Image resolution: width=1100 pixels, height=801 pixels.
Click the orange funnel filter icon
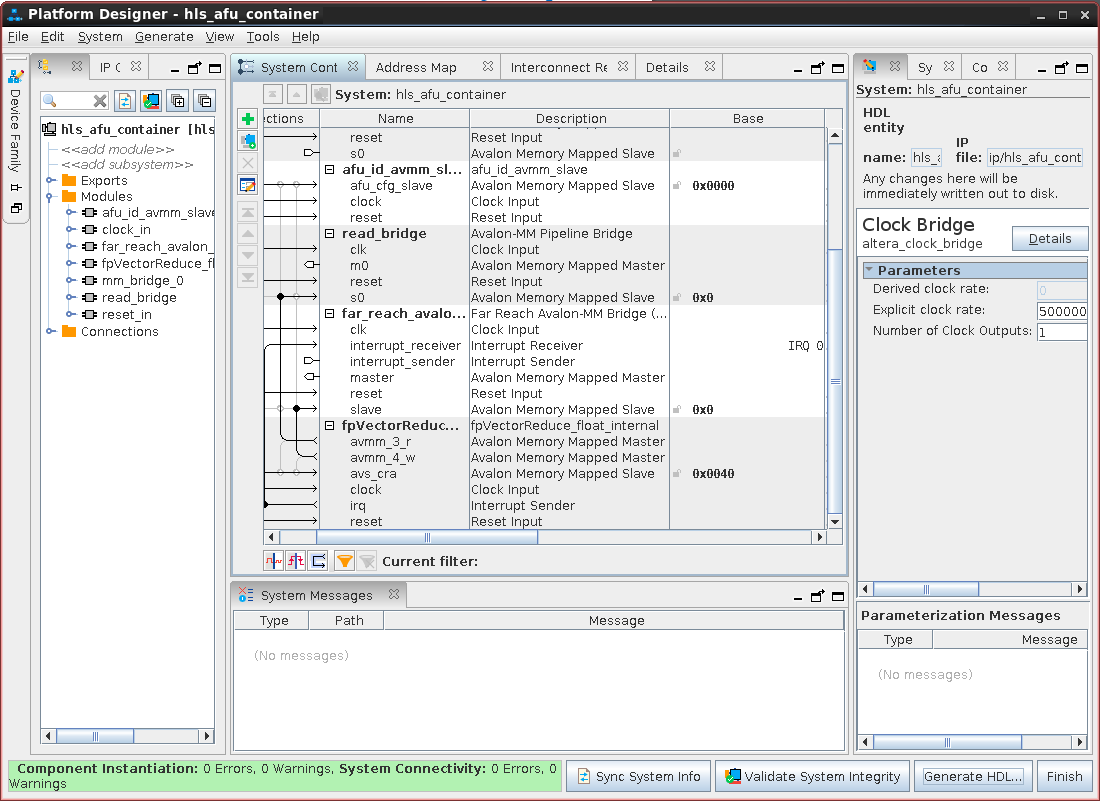click(344, 561)
